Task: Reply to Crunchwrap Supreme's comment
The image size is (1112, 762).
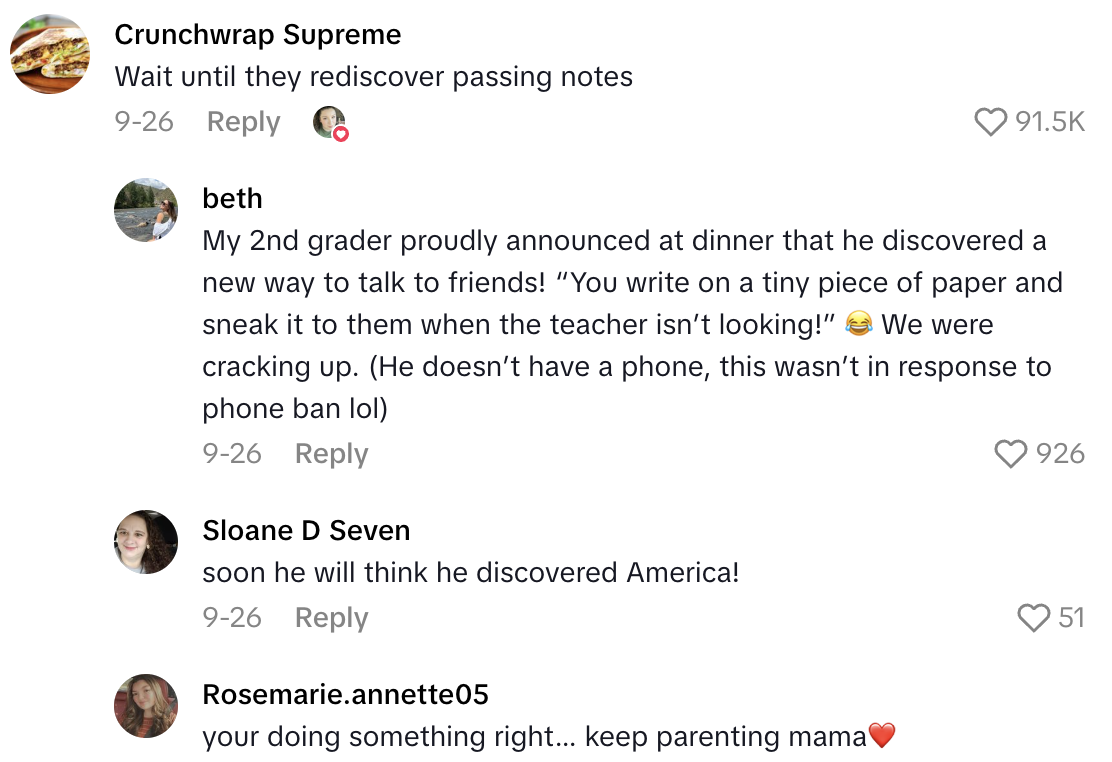Action: pyautogui.click(x=242, y=121)
